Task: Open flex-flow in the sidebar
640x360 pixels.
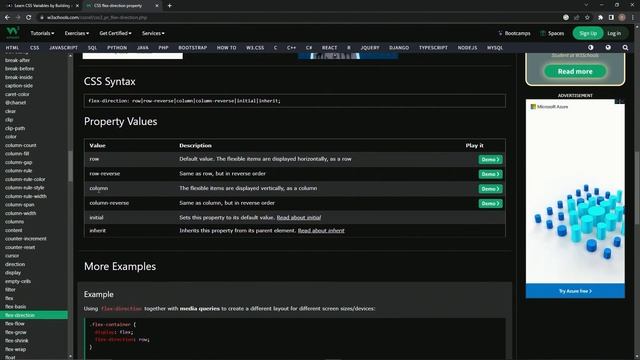Action: tap(15, 324)
